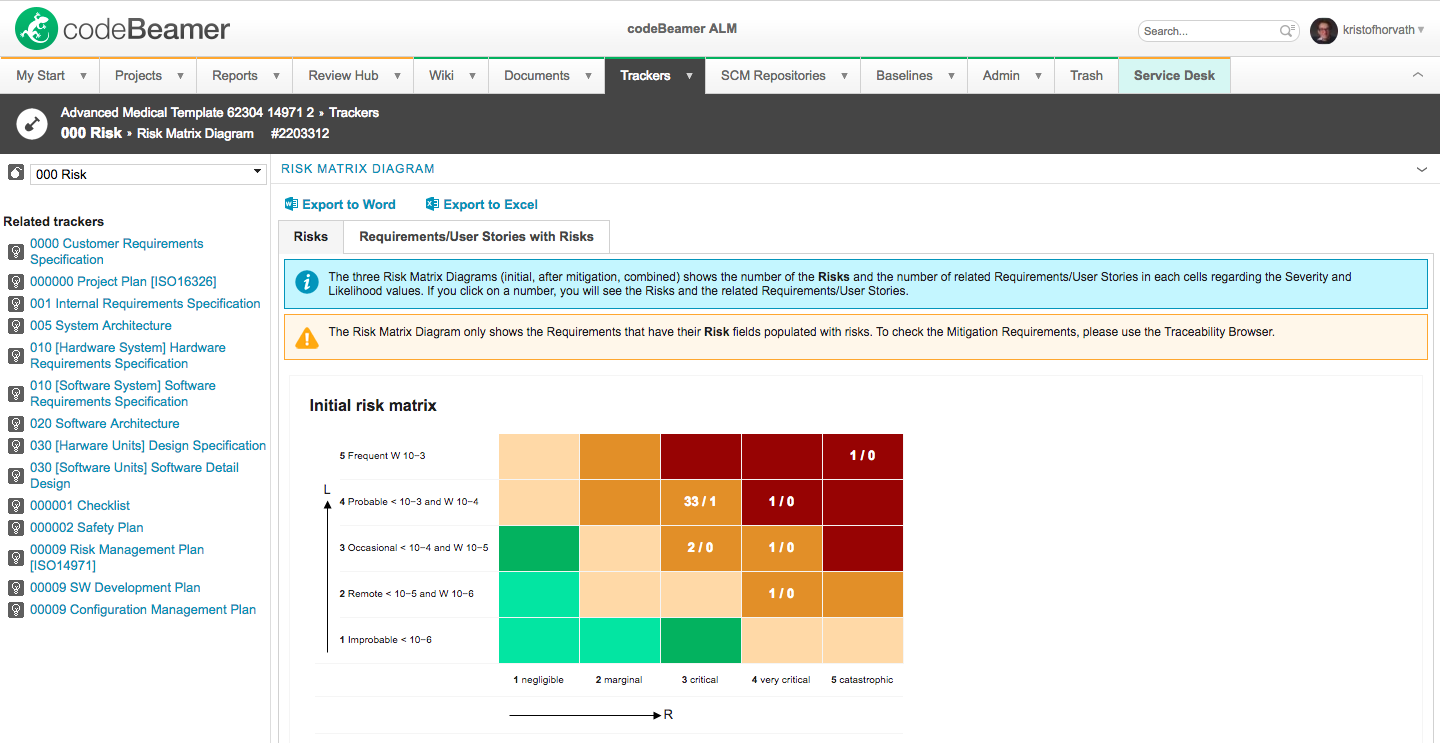The height and width of the screenshot is (747, 1440).
Task: Open the 00009 SW Development Plan tracker
Action: (x=115, y=588)
